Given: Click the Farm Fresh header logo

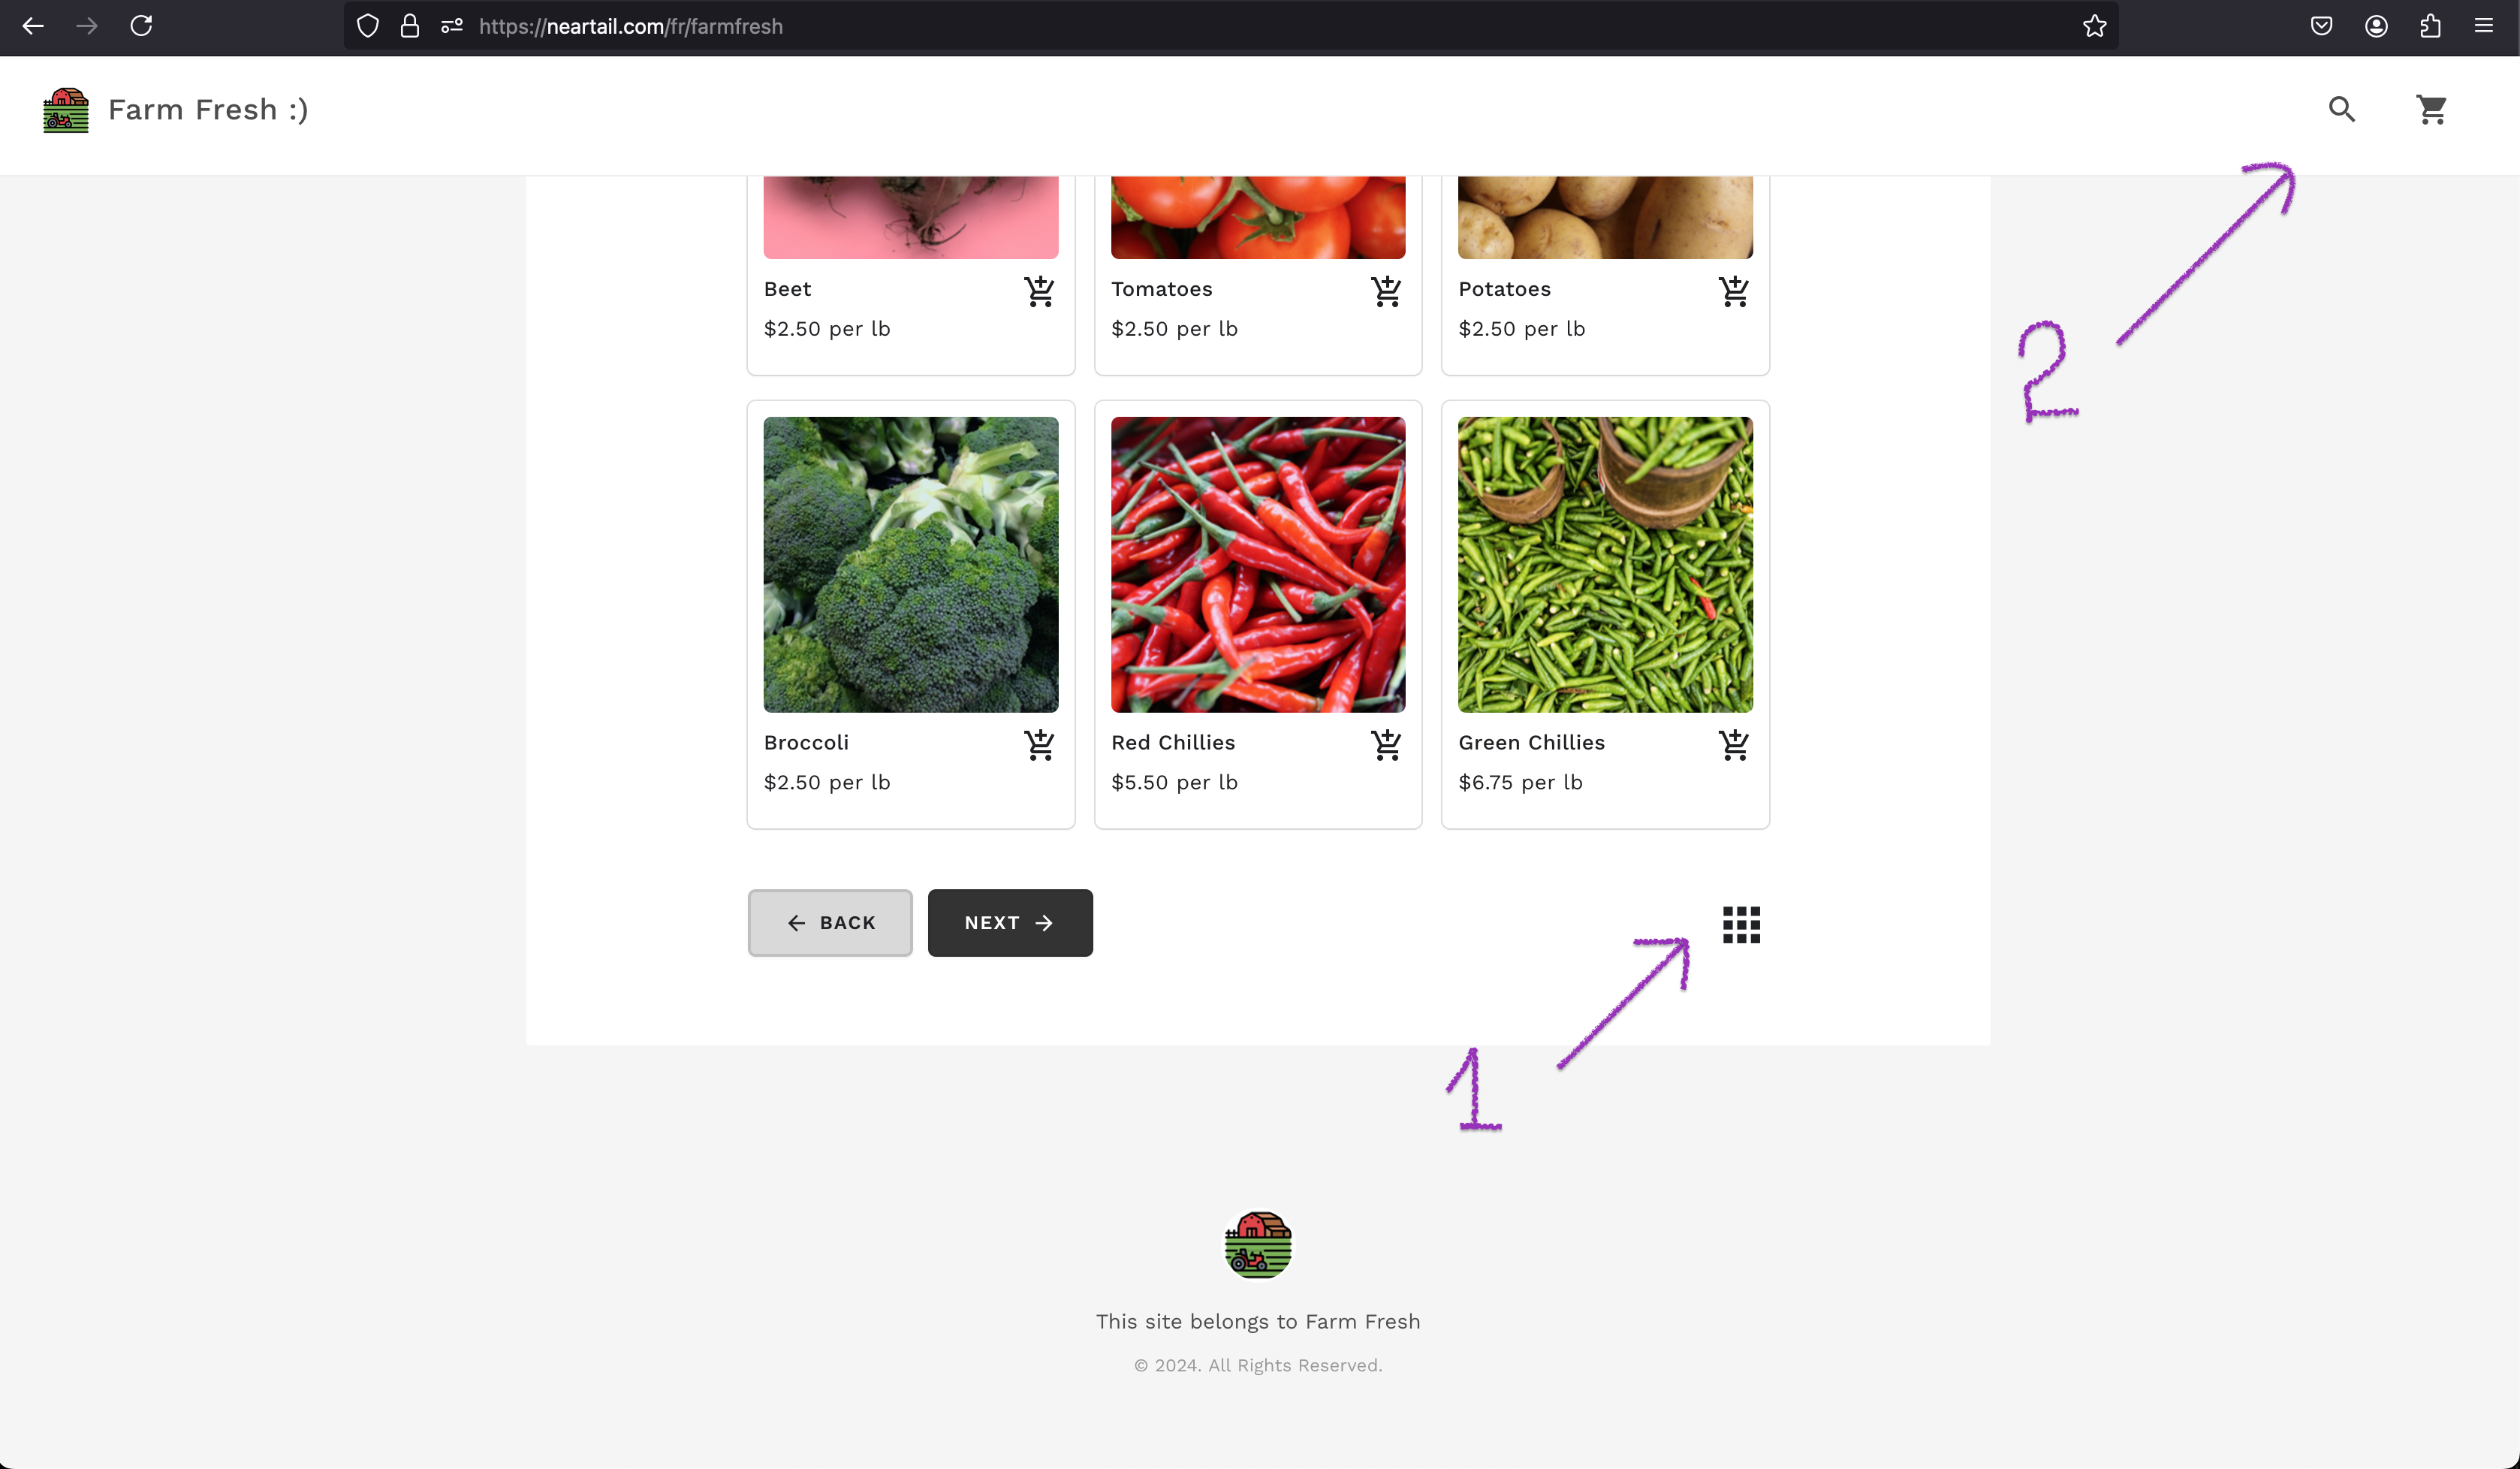Looking at the screenshot, I should click(66, 110).
